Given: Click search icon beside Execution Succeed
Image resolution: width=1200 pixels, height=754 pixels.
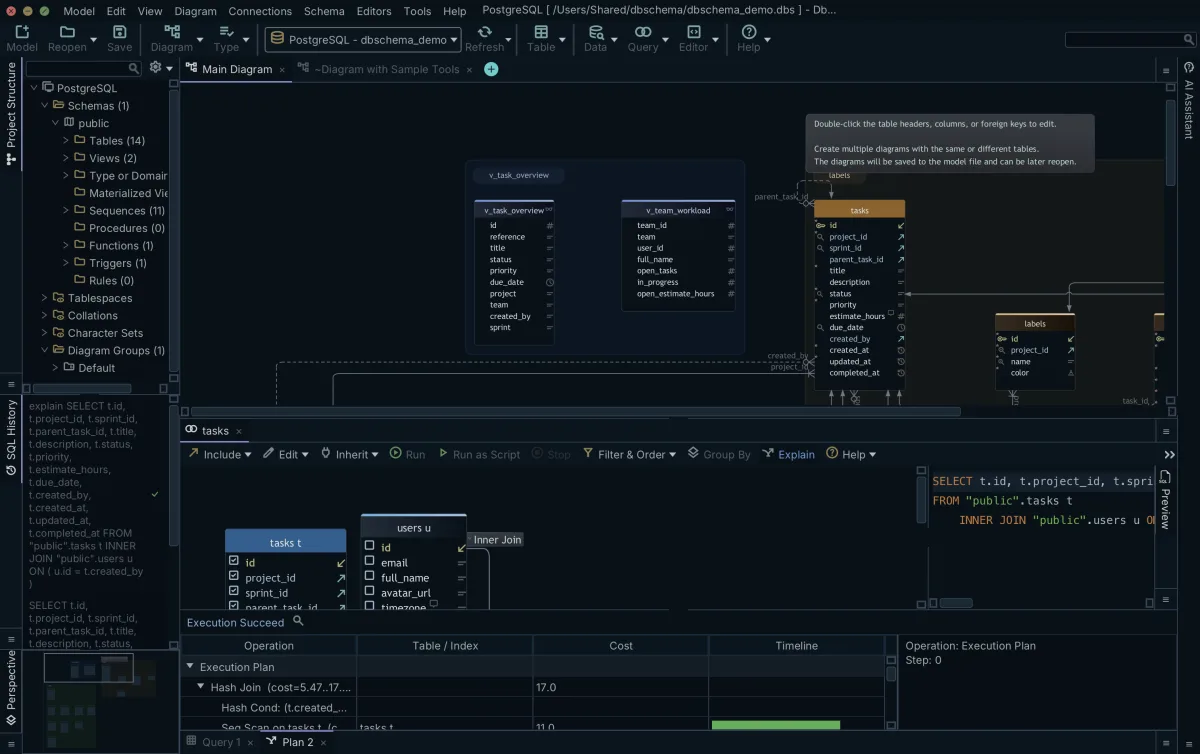Looking at the screenshot, I should coord(298,621).
